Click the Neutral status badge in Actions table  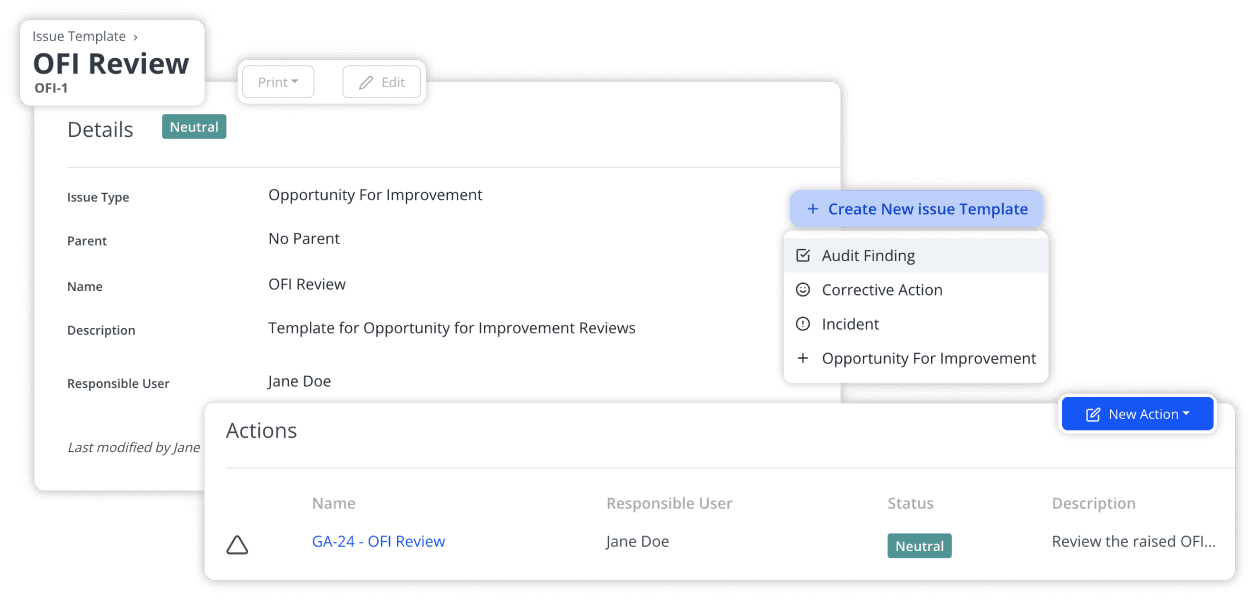click(919, 546)
